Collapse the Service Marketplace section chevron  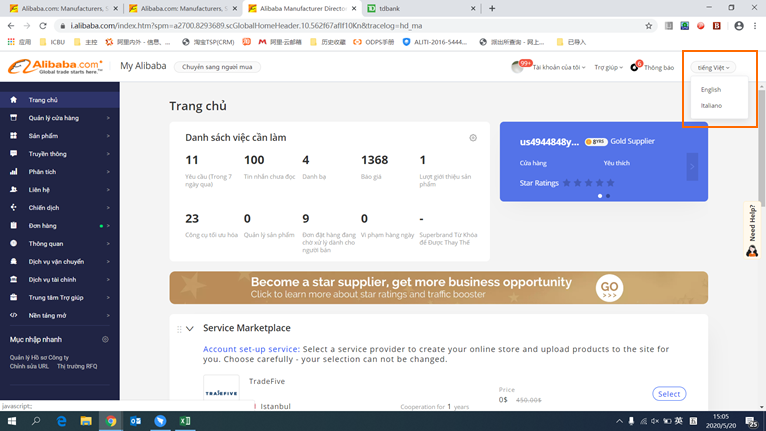tap(190, 328)
